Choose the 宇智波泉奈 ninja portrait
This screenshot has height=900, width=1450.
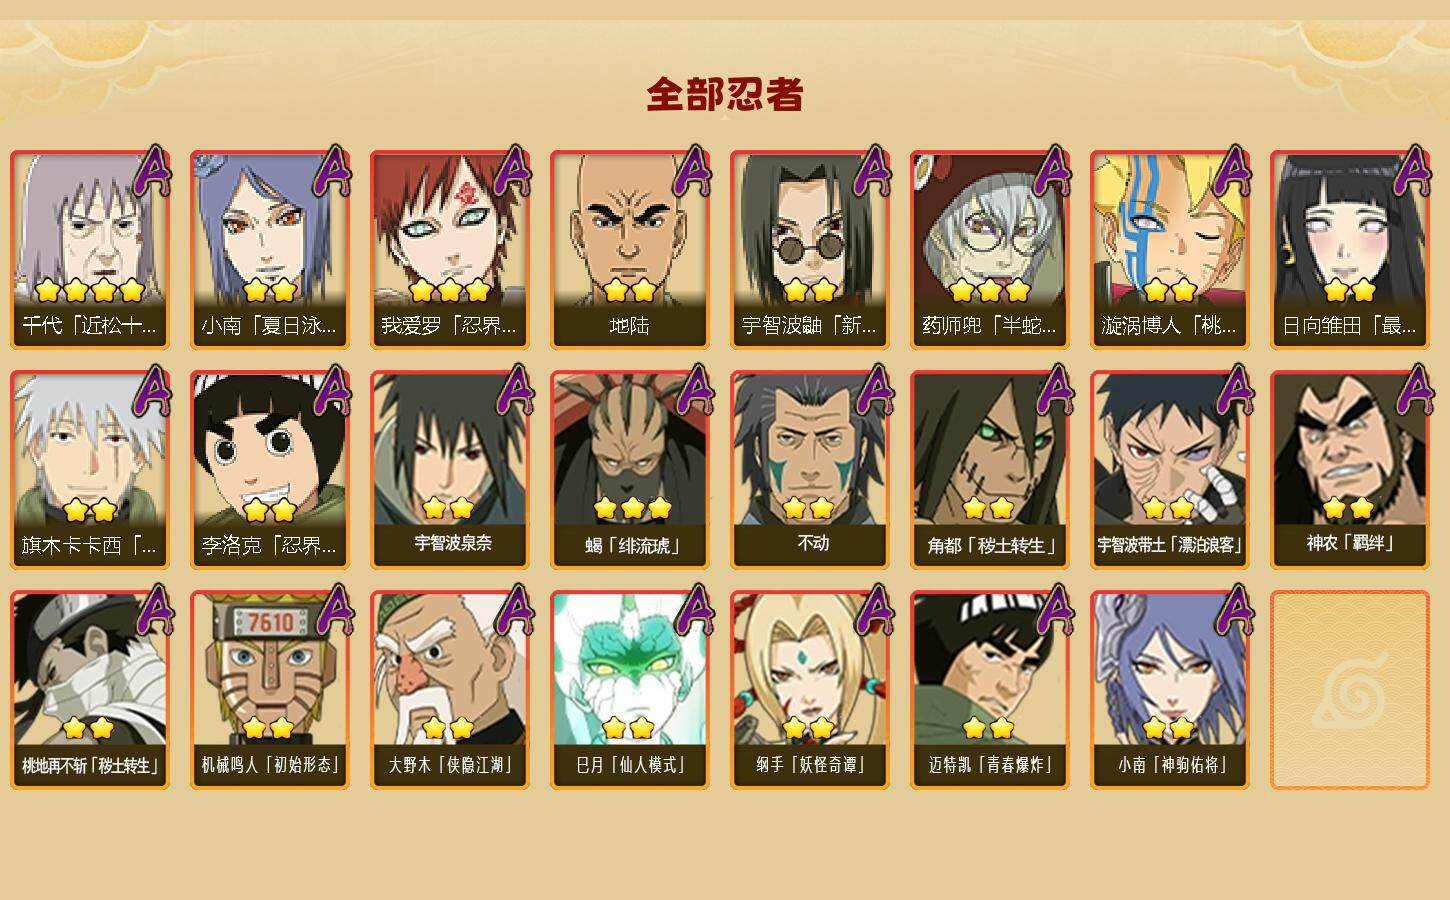click(449, 470)
